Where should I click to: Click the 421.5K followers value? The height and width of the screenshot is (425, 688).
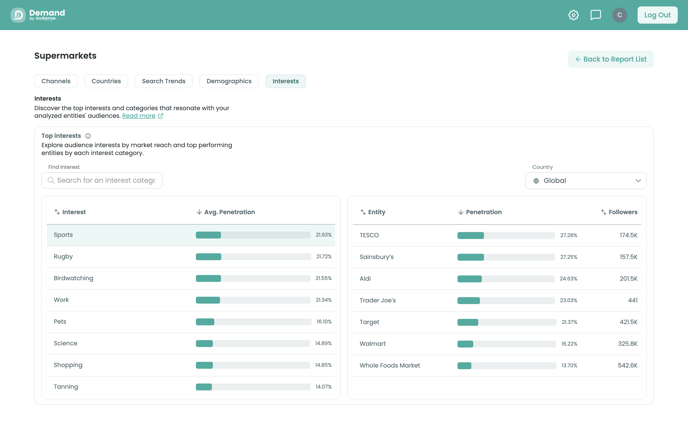coord(628,322)
